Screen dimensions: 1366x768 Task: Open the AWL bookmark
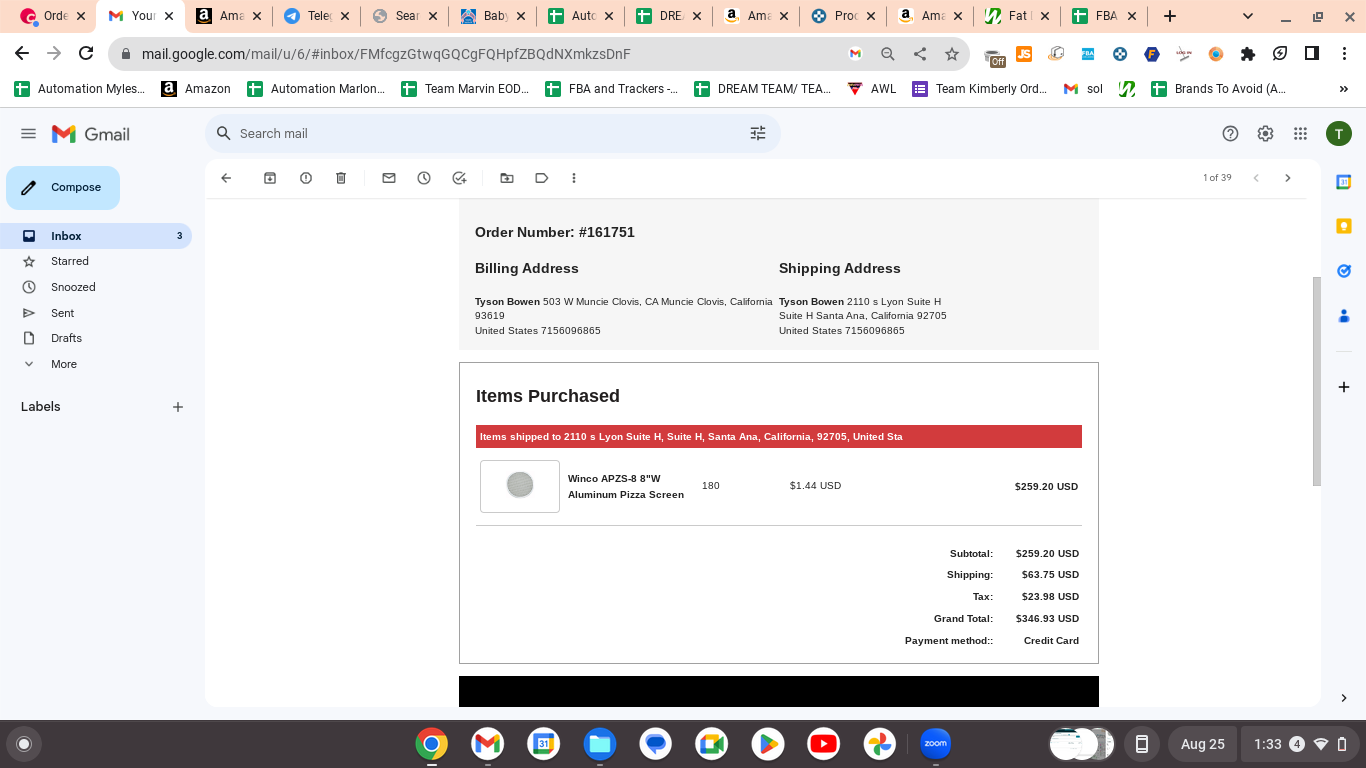[872, 89]
